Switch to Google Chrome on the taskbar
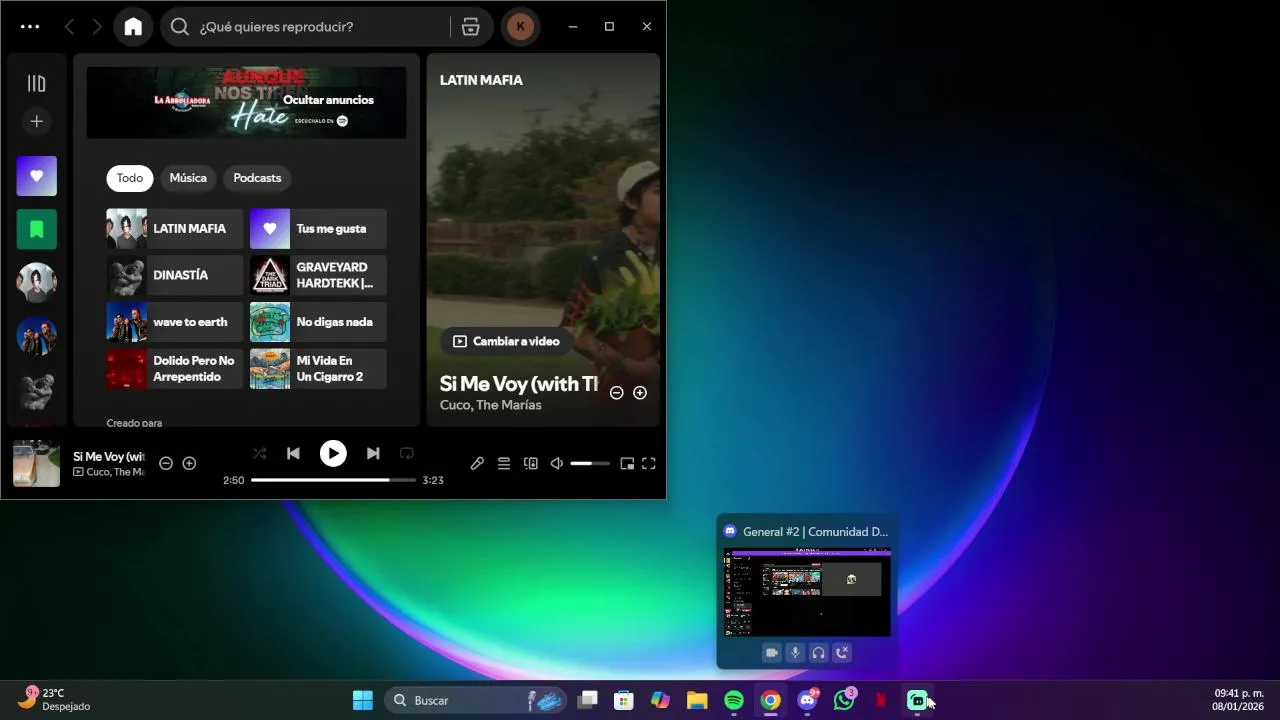The image size is (1280, 720). [x=770, y=700]
